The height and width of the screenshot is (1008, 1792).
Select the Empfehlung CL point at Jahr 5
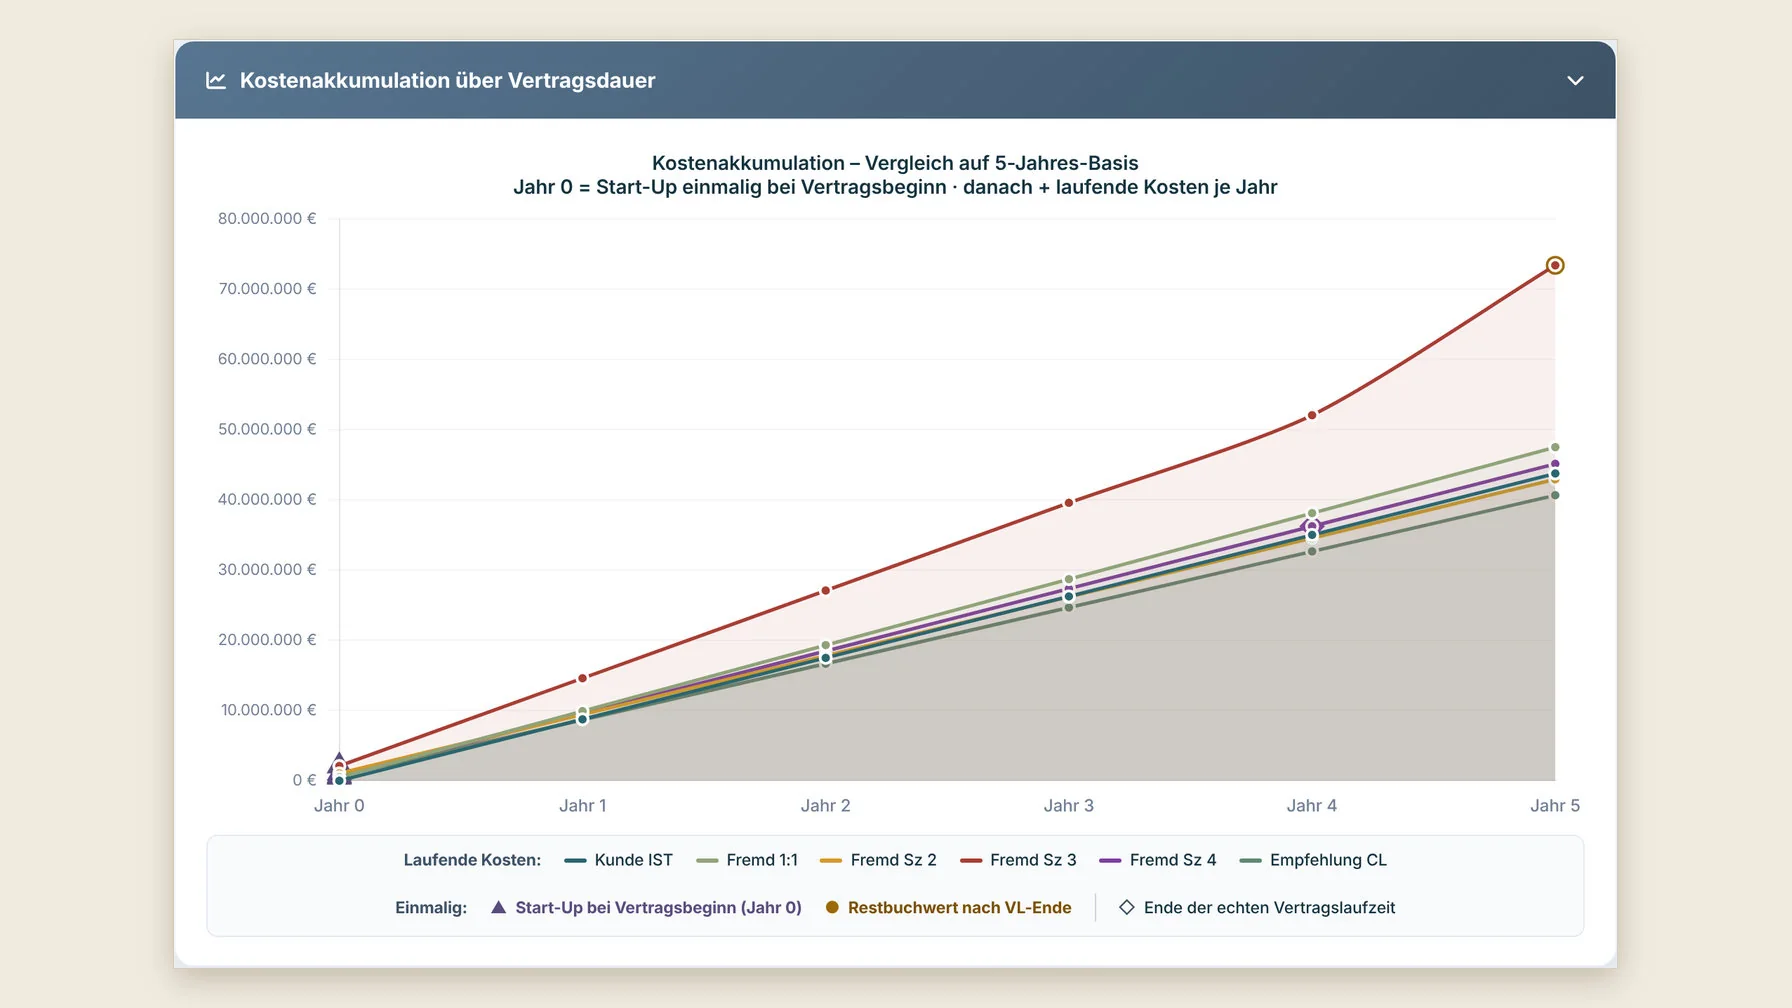[x=1555, y=495]
